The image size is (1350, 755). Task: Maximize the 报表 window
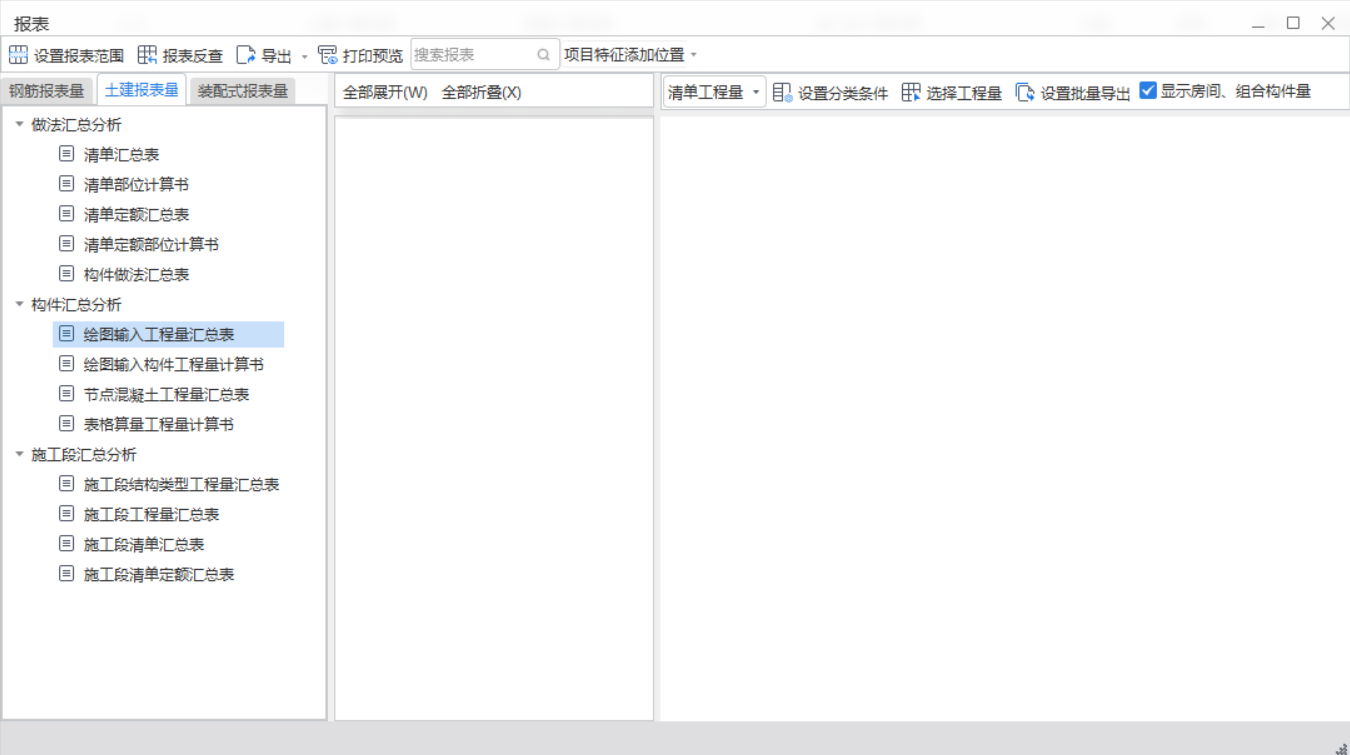1293,23
